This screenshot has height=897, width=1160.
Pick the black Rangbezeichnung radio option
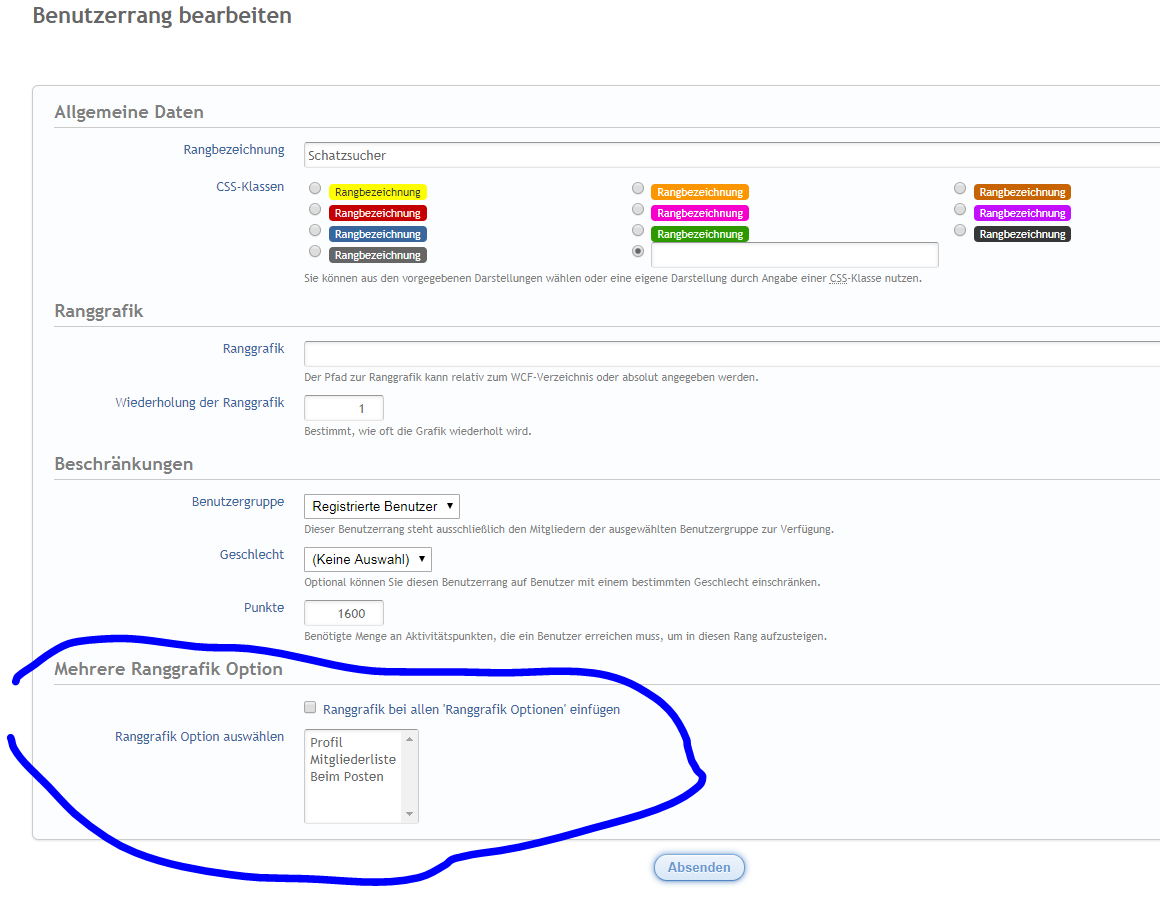[960, 231]
